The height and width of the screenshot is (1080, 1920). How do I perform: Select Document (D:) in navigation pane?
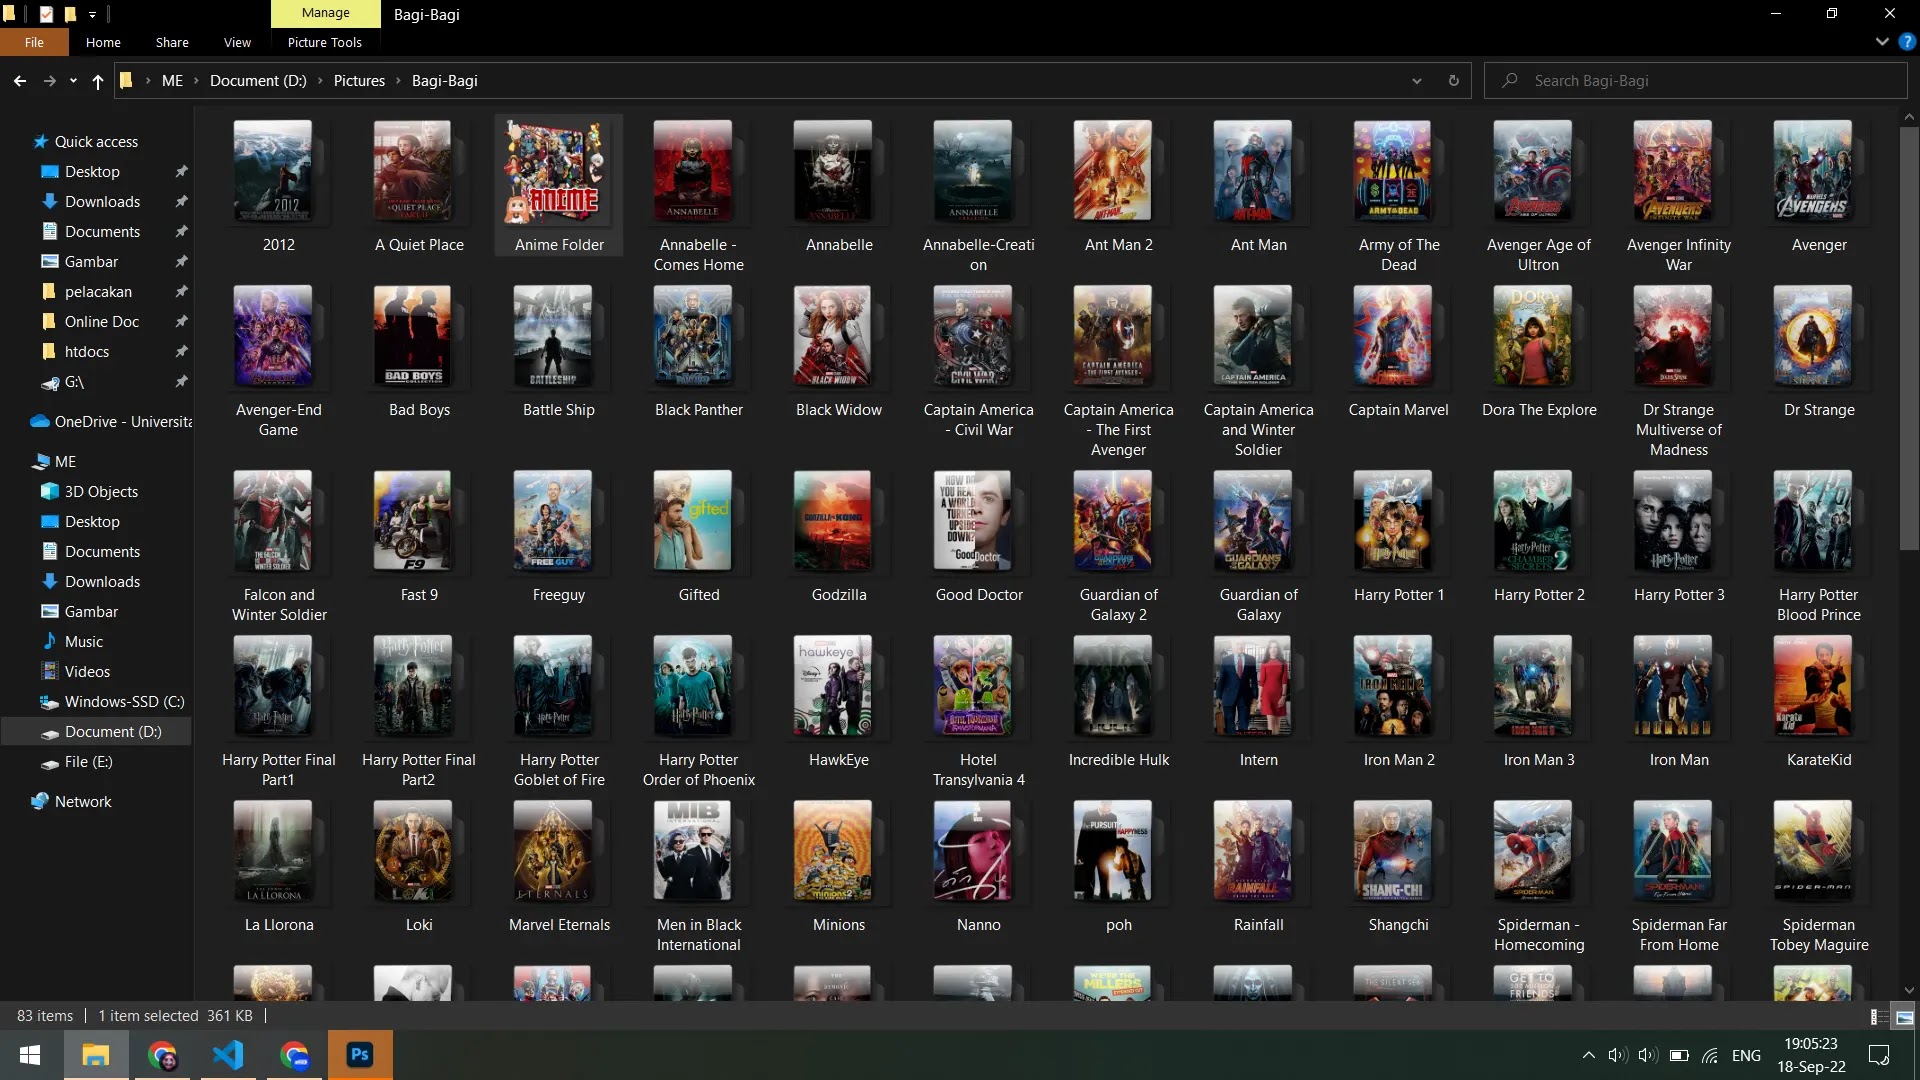[x=112, y=732]
